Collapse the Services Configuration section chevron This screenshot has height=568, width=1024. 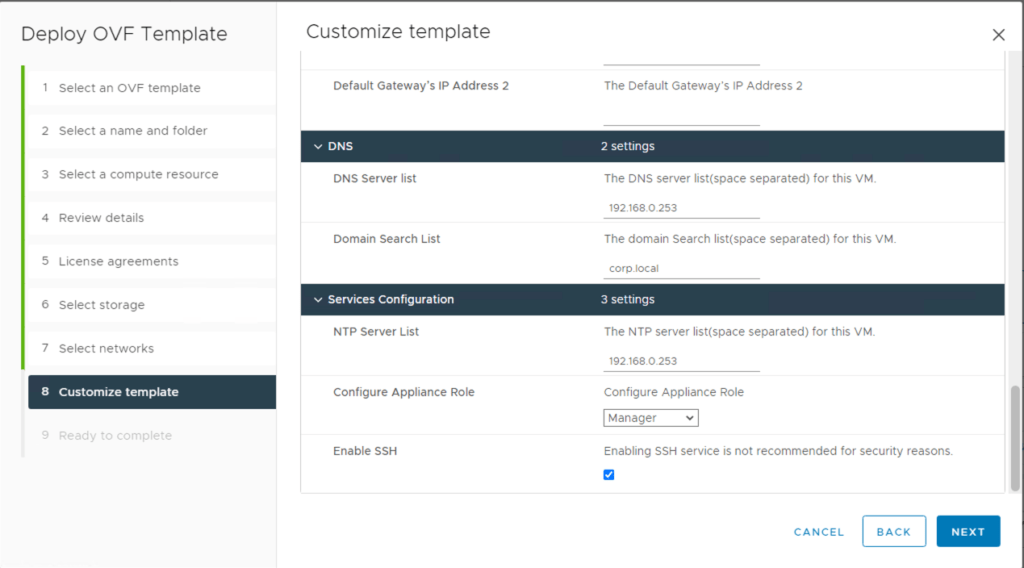click(x=318, y=300)
